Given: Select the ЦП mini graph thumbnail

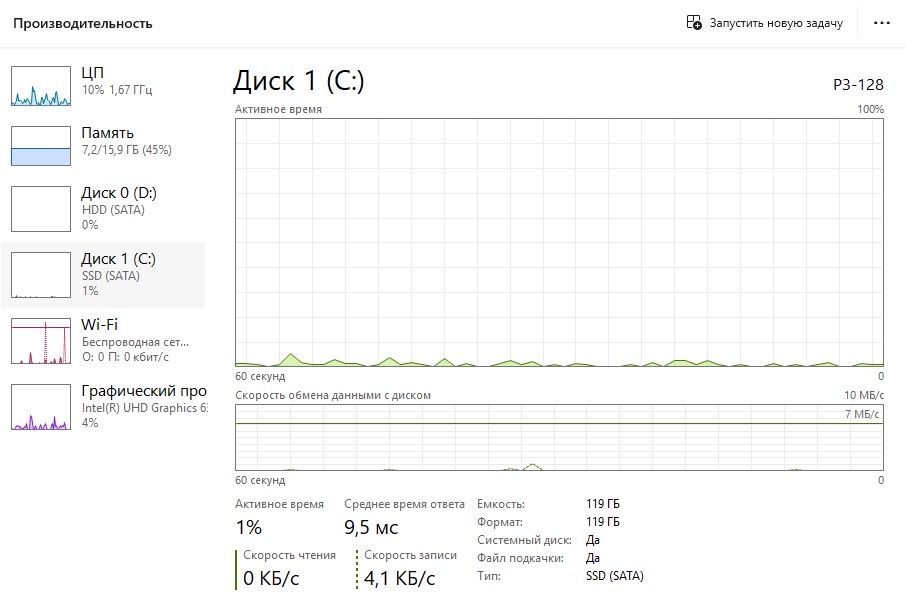Looking at the screenshot, I should coord(41,85).
